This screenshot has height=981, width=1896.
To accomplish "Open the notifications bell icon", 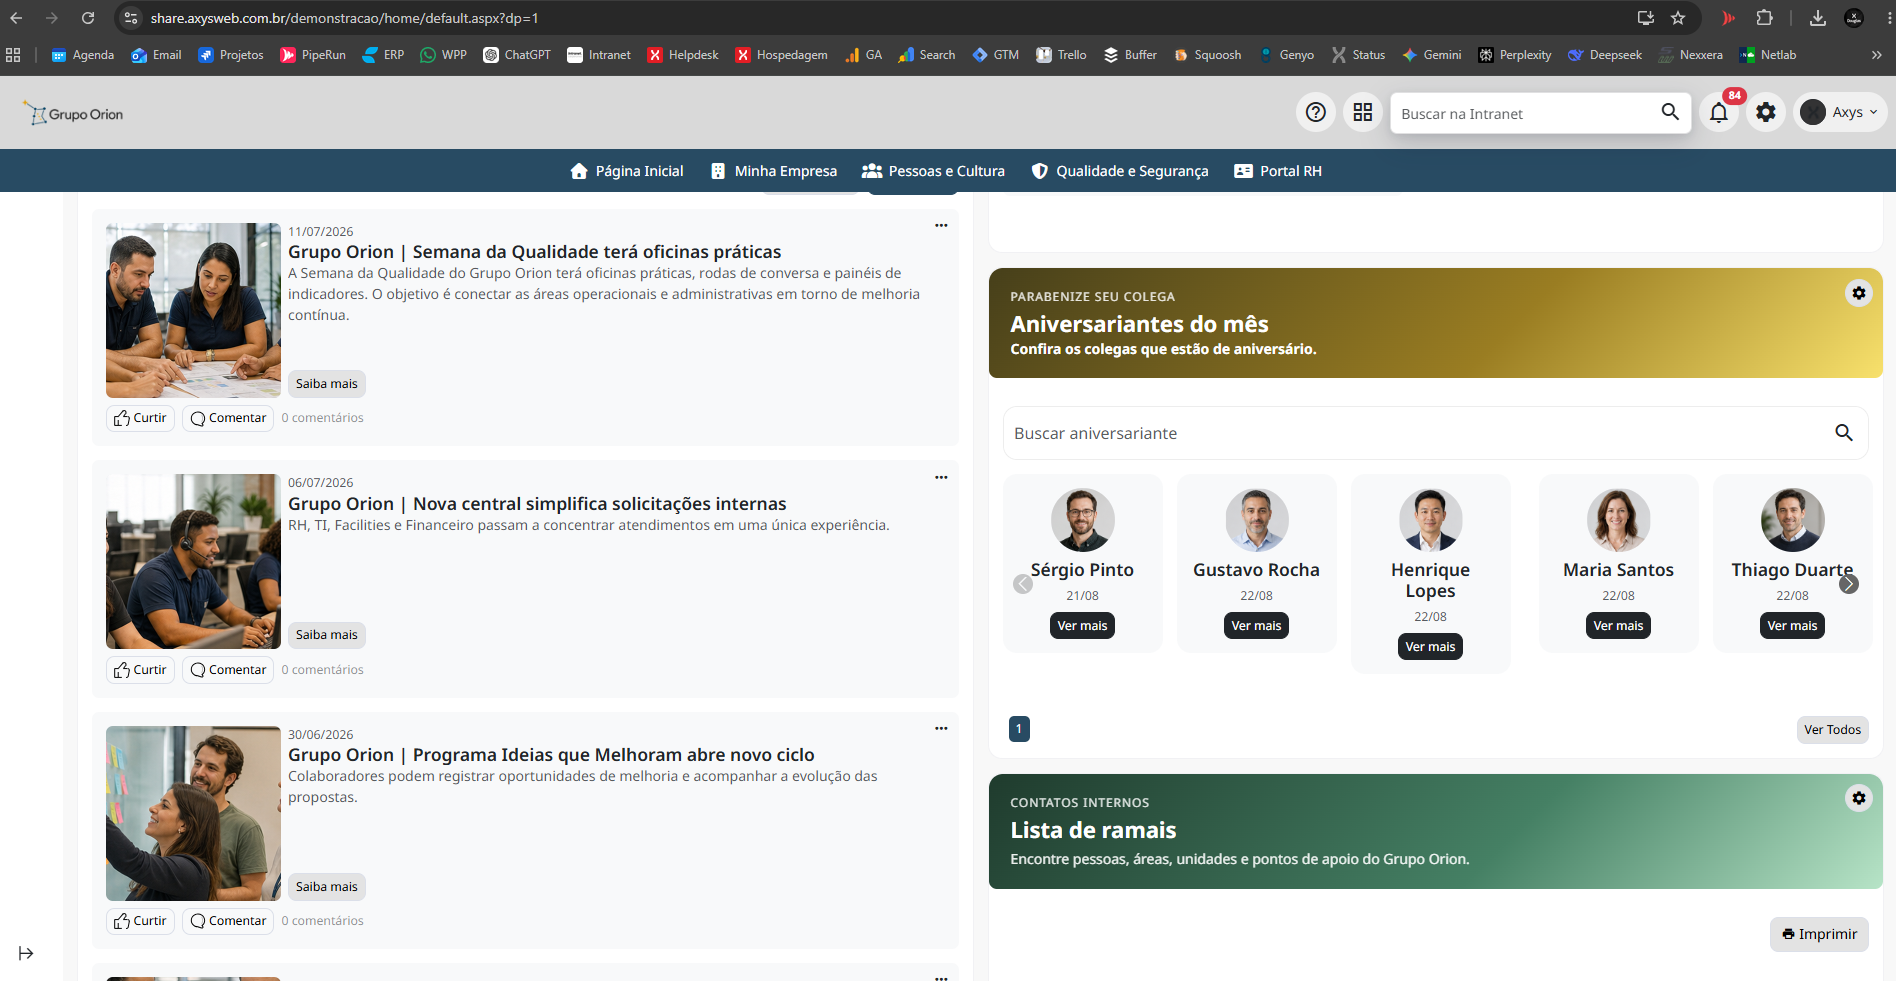I will (1719, 112).
